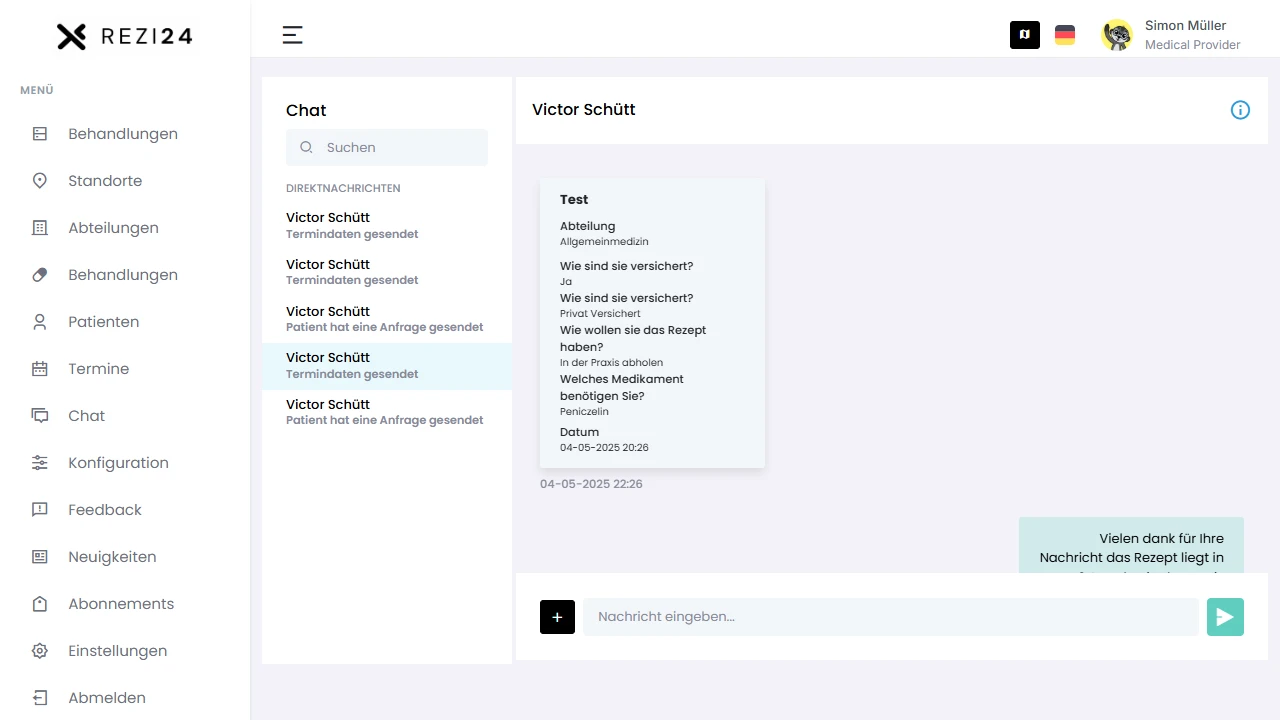
Task: Click the info icon in chat header
Action: [1240, 110]
